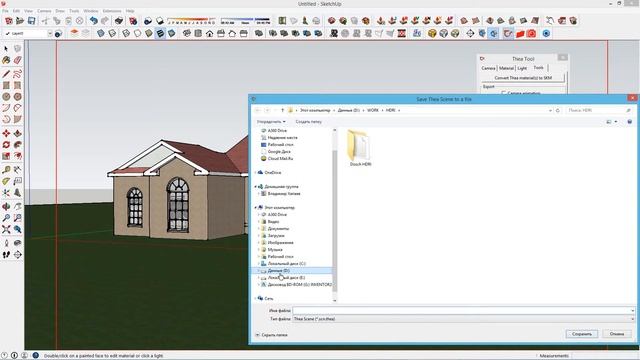The width and height of the screenshot is (640, 360).
Task: Choose the Eraser tool
Action: [18, 60]
